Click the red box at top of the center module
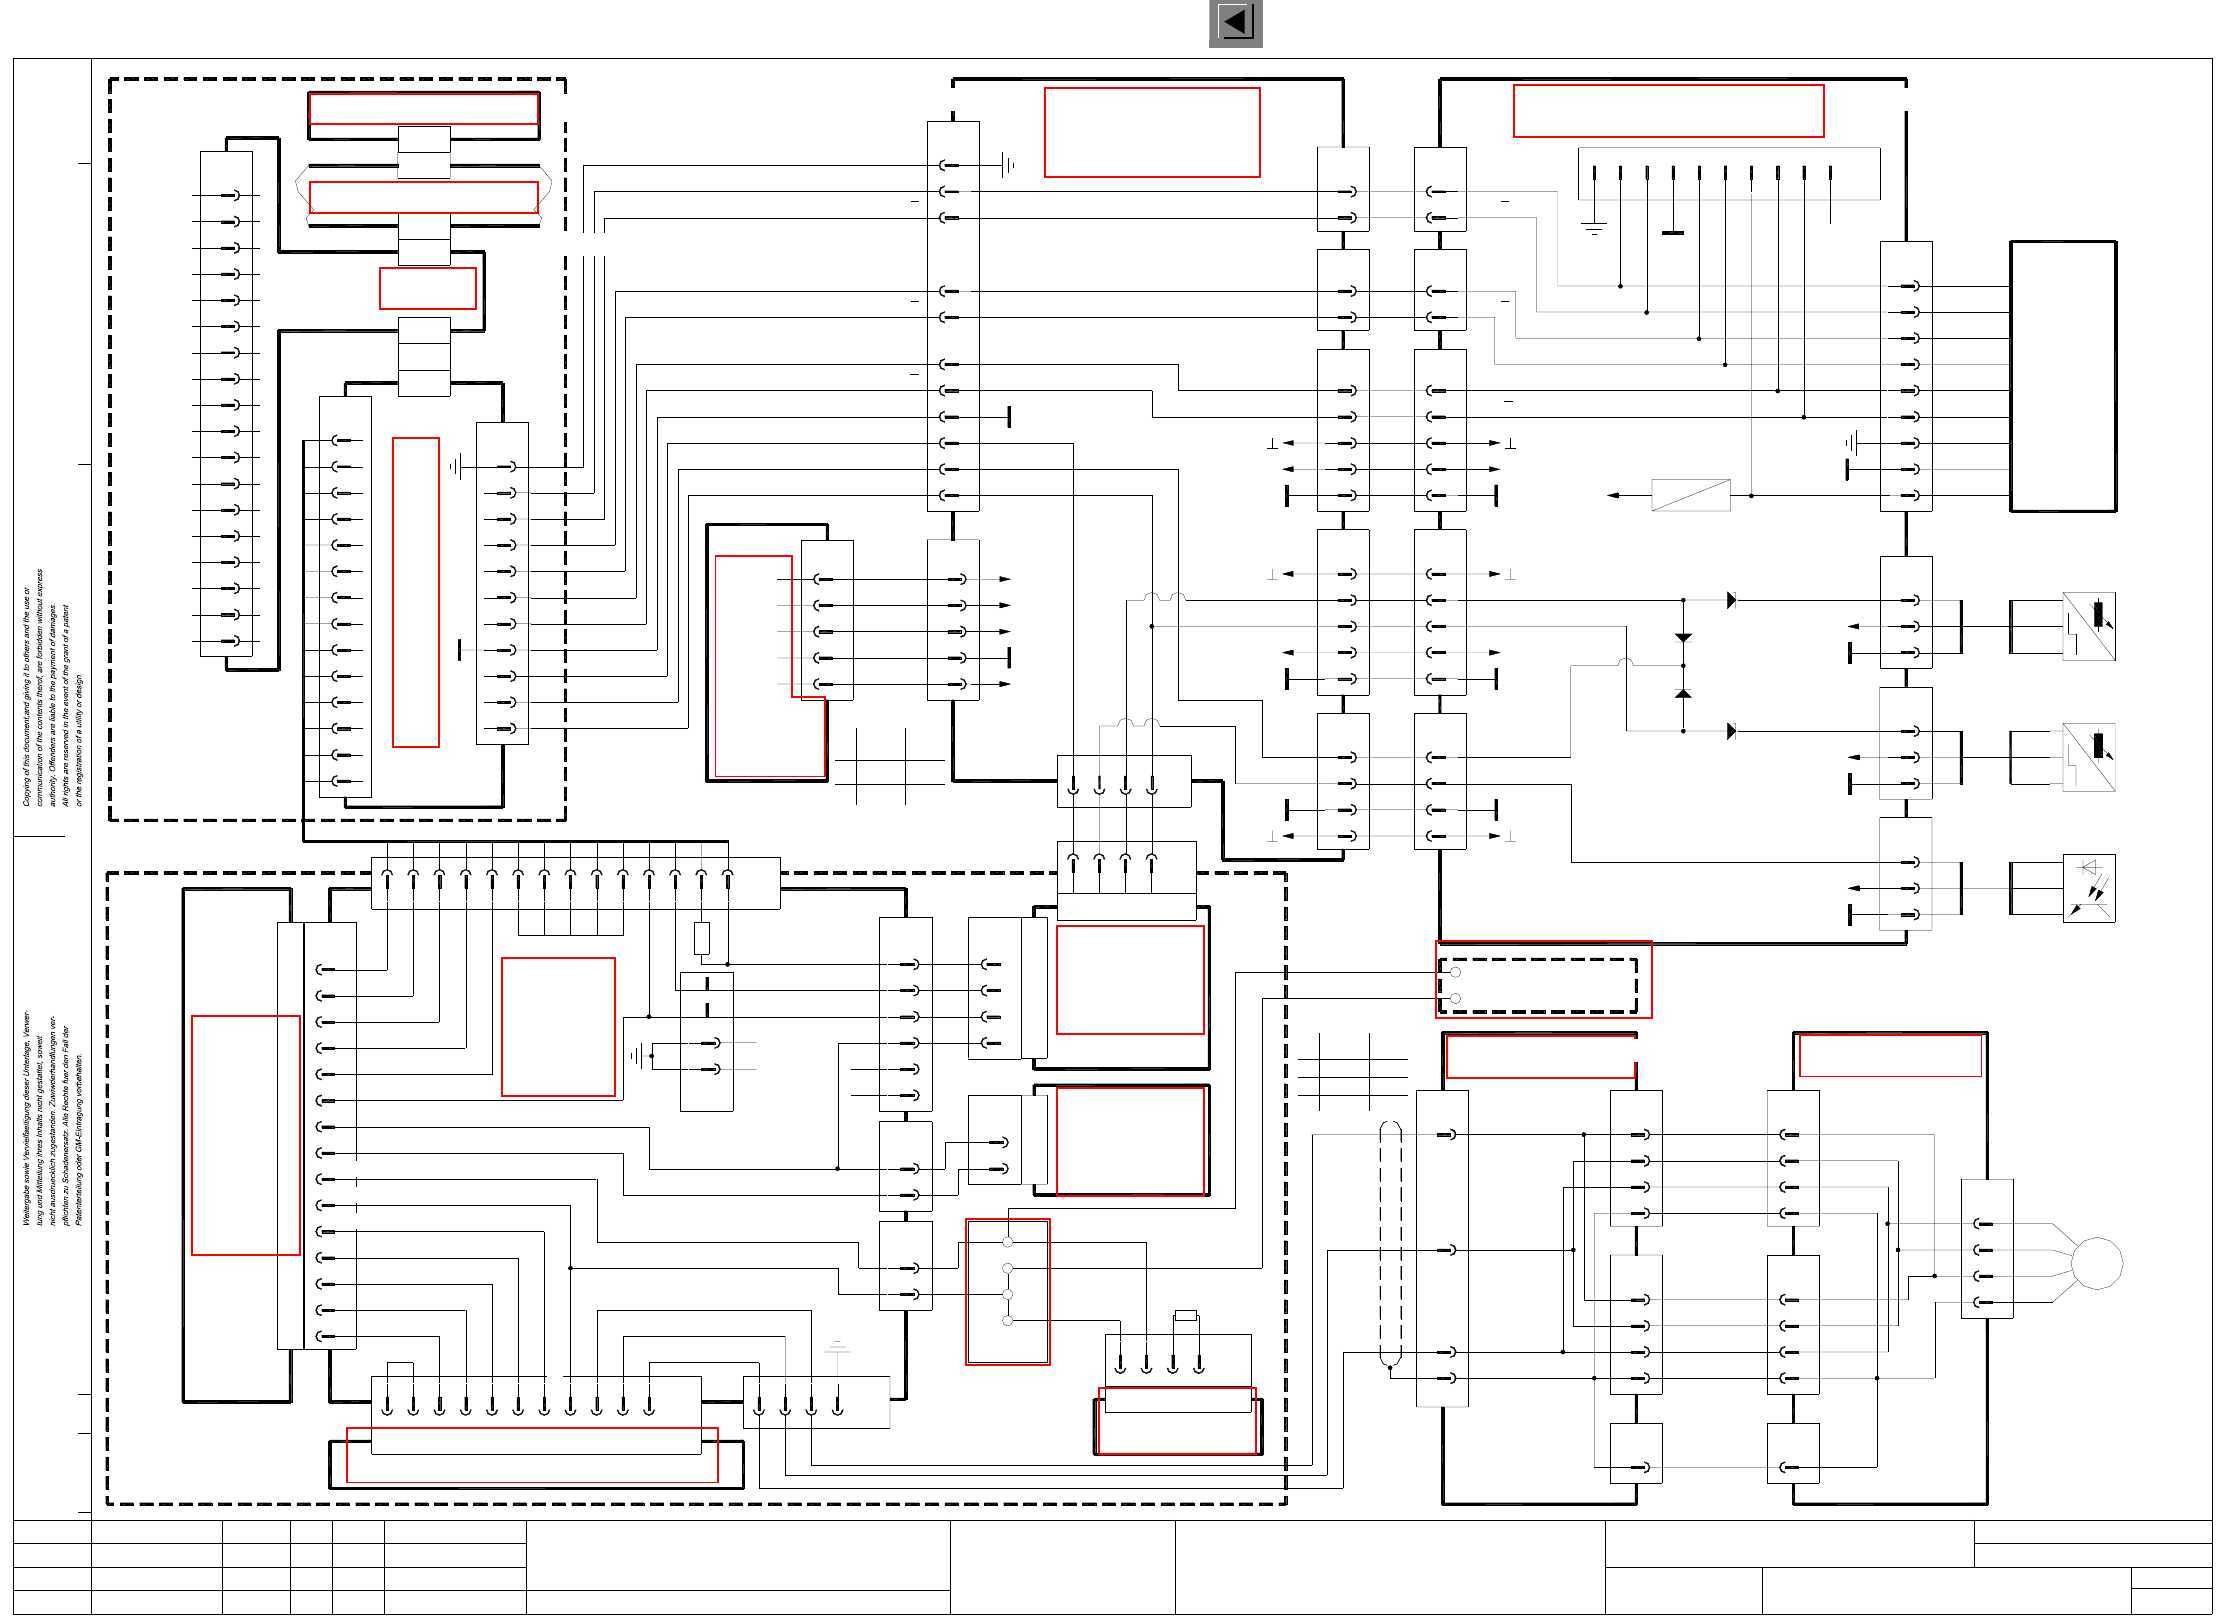2223x1622 pixels. (x=1152, y=132)
